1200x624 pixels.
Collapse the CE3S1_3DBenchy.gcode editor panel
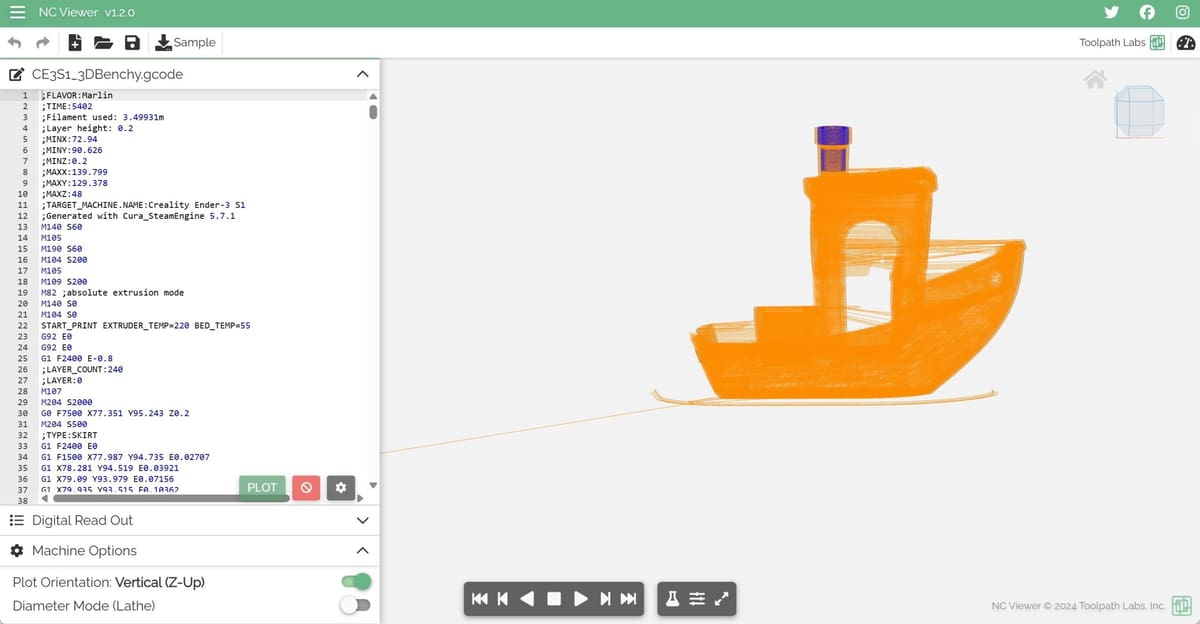[362, 74]
